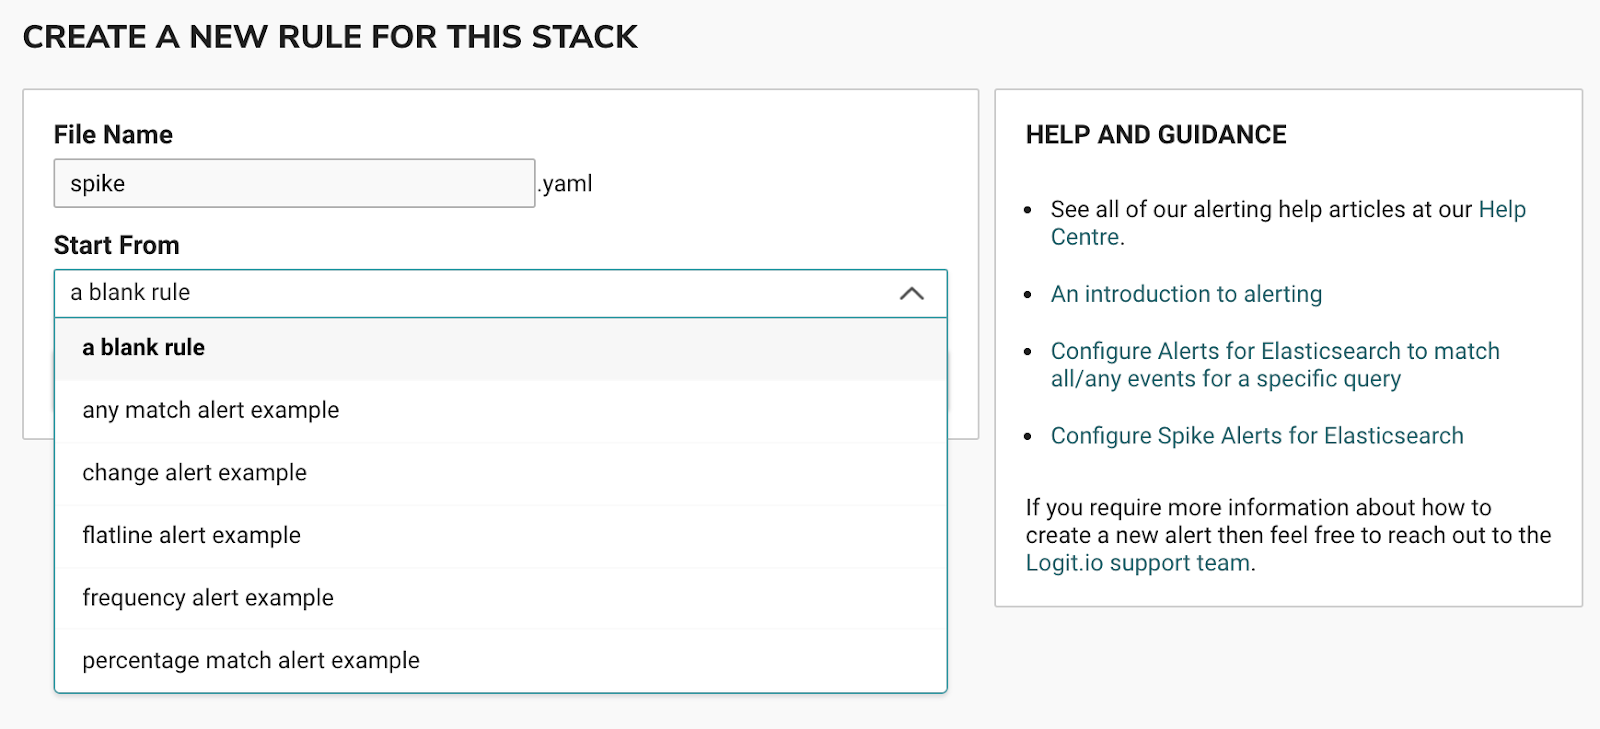The width and height of the screenshot is (1600, 729).
Task: Select the 'a blank rule' option
Action: [x=144, y=348]
